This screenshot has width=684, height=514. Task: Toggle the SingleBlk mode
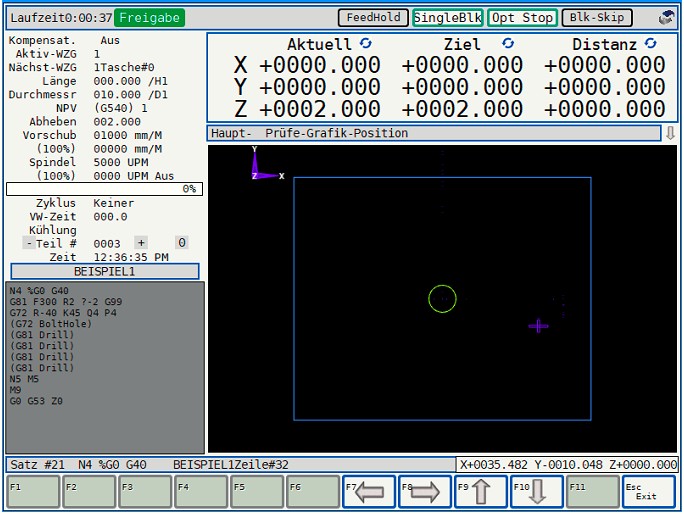click(x=448, y=18)
